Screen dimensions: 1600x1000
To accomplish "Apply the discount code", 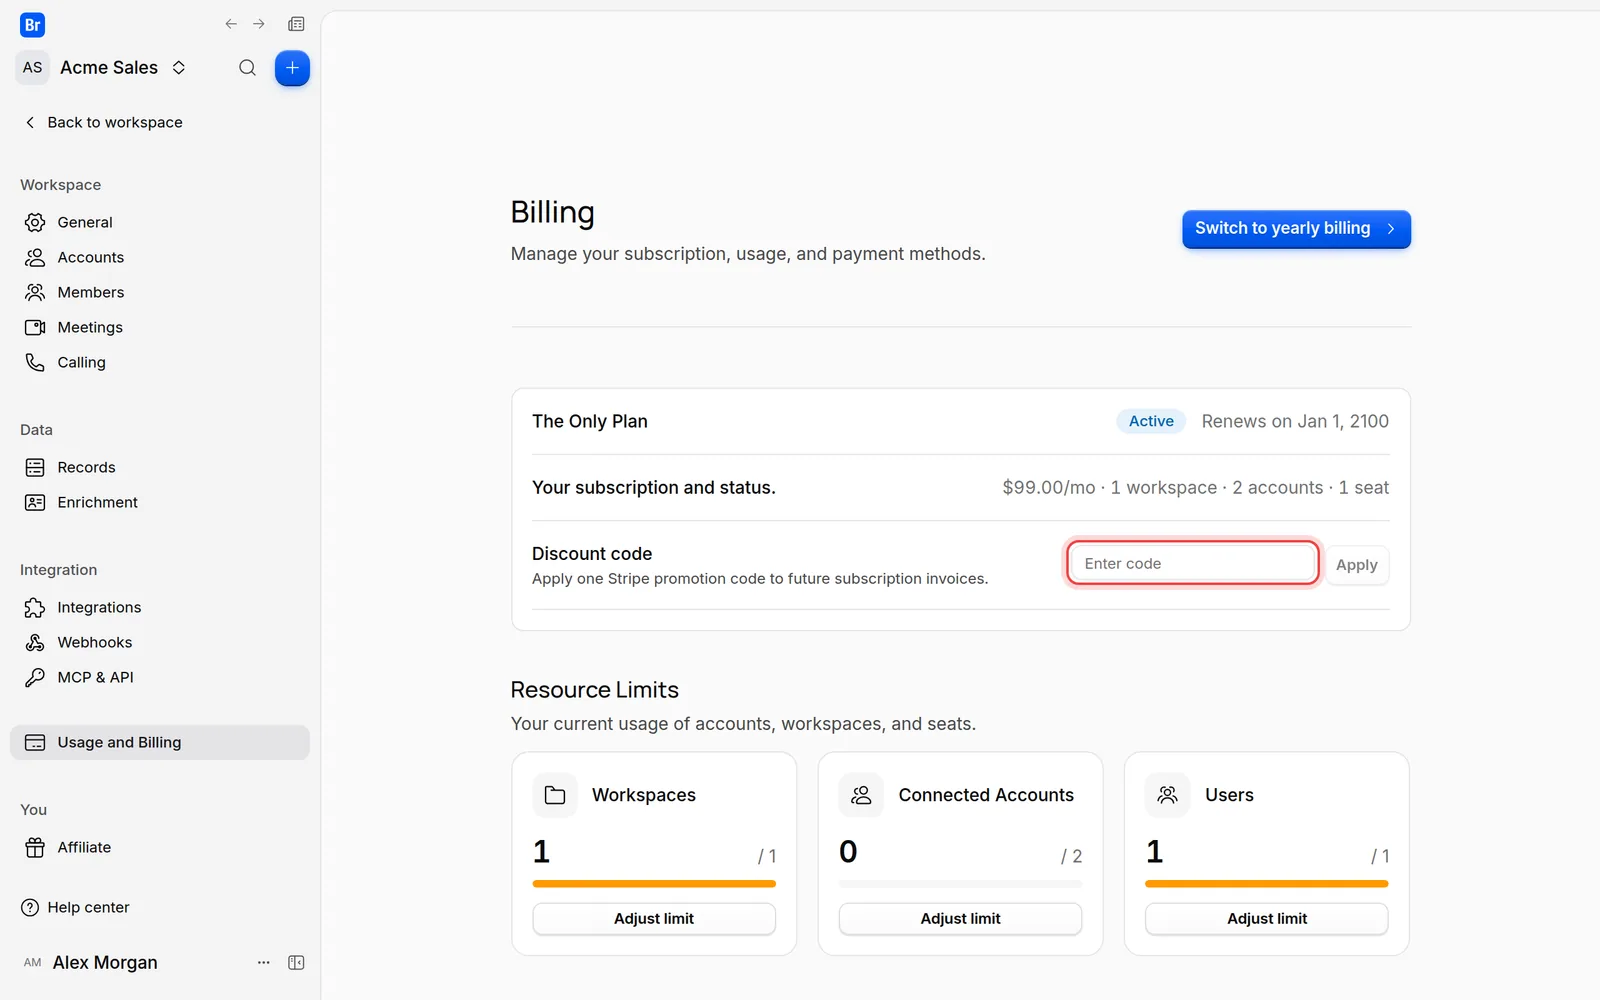I will click(1357, 565).
